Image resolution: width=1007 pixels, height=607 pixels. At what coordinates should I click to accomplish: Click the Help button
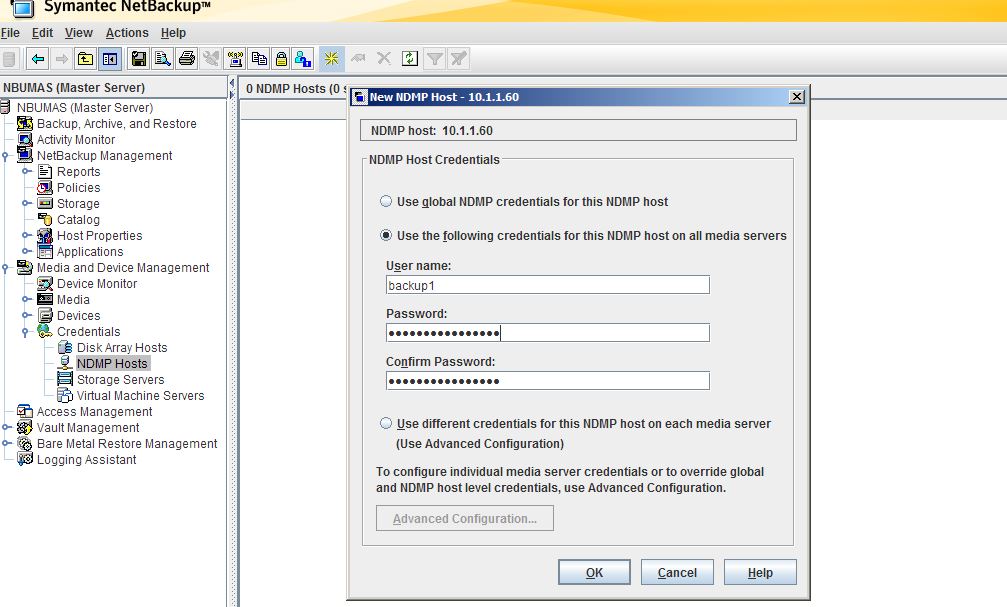(758, 571)
